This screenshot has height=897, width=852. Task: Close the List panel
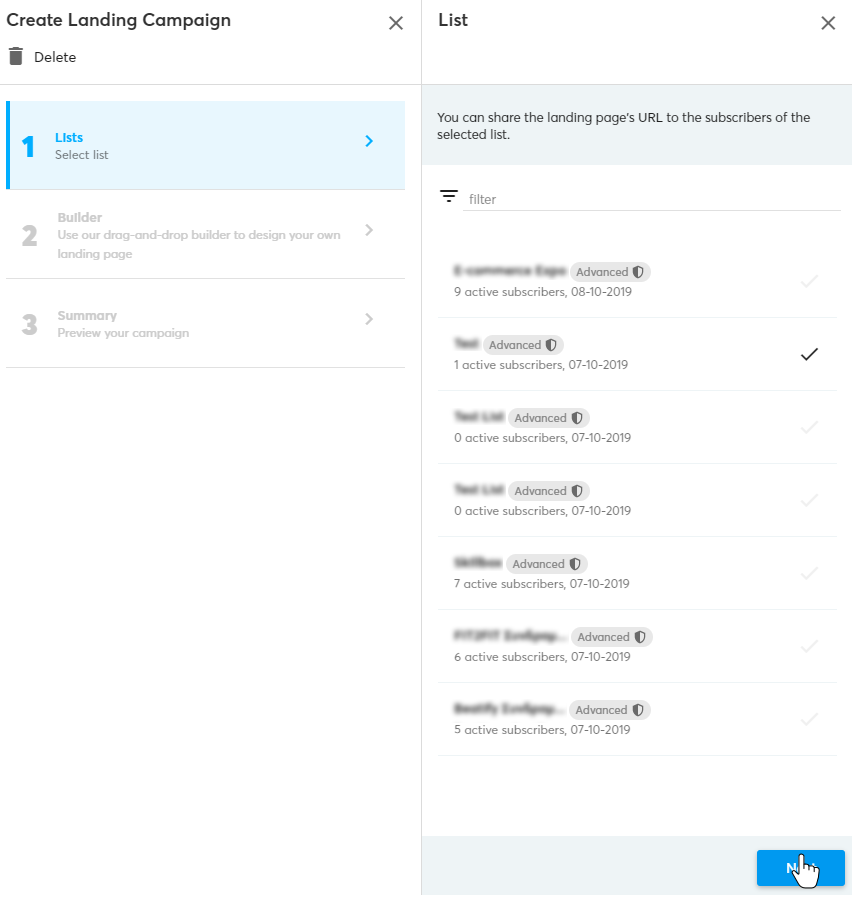point(828,23)
